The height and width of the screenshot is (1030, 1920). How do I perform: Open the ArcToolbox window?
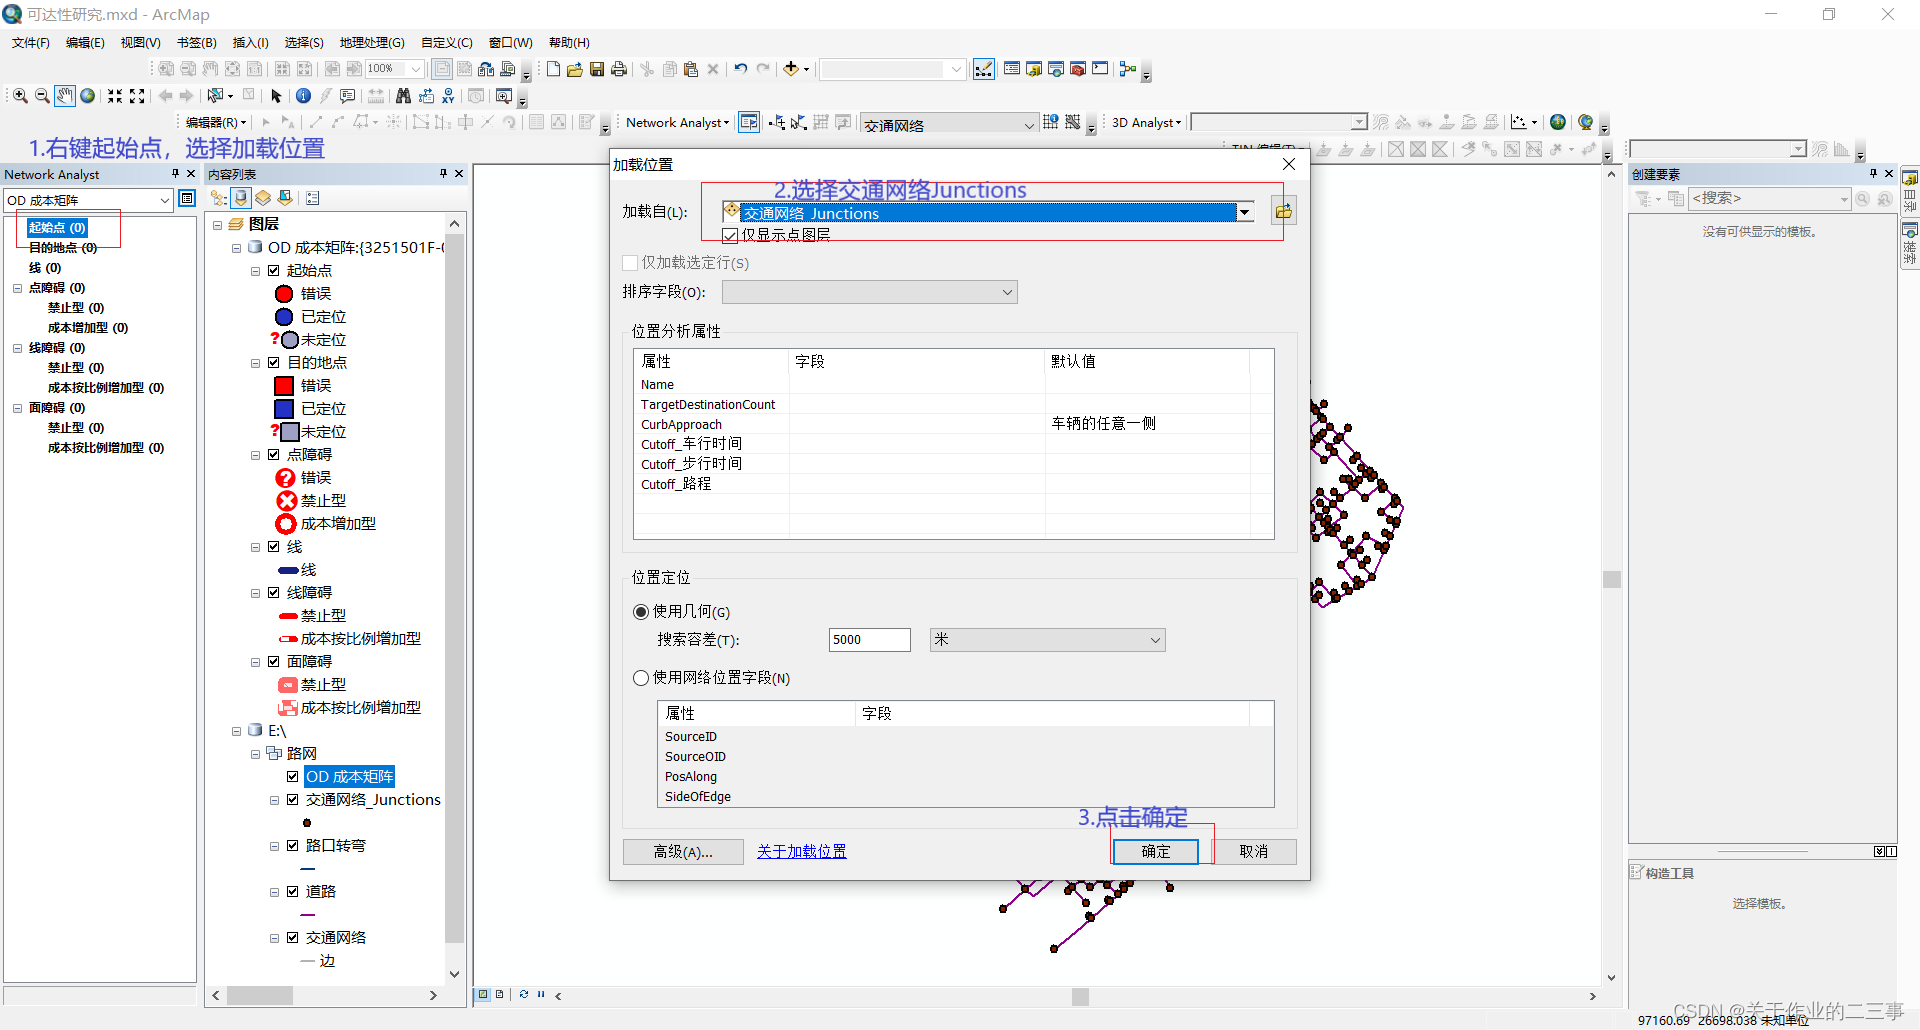tap(1078, 69)
